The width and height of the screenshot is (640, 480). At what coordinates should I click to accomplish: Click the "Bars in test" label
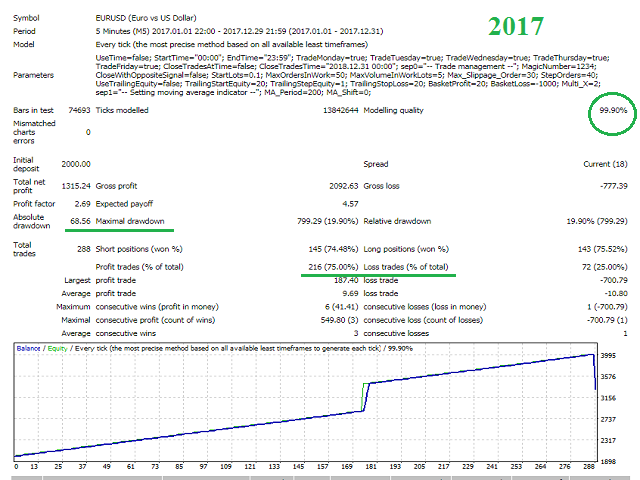pos(33,110)
